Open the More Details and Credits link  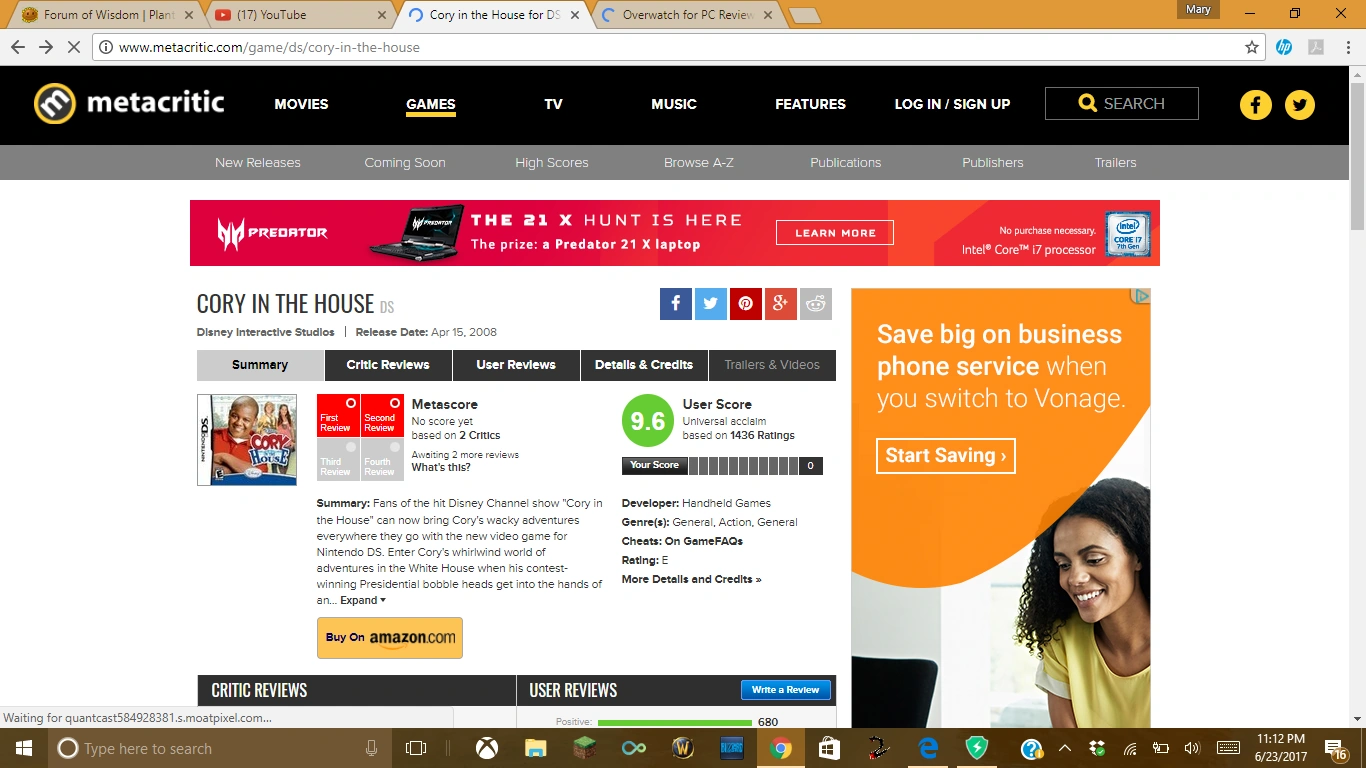pyautogui.click(x=691, y=579)
